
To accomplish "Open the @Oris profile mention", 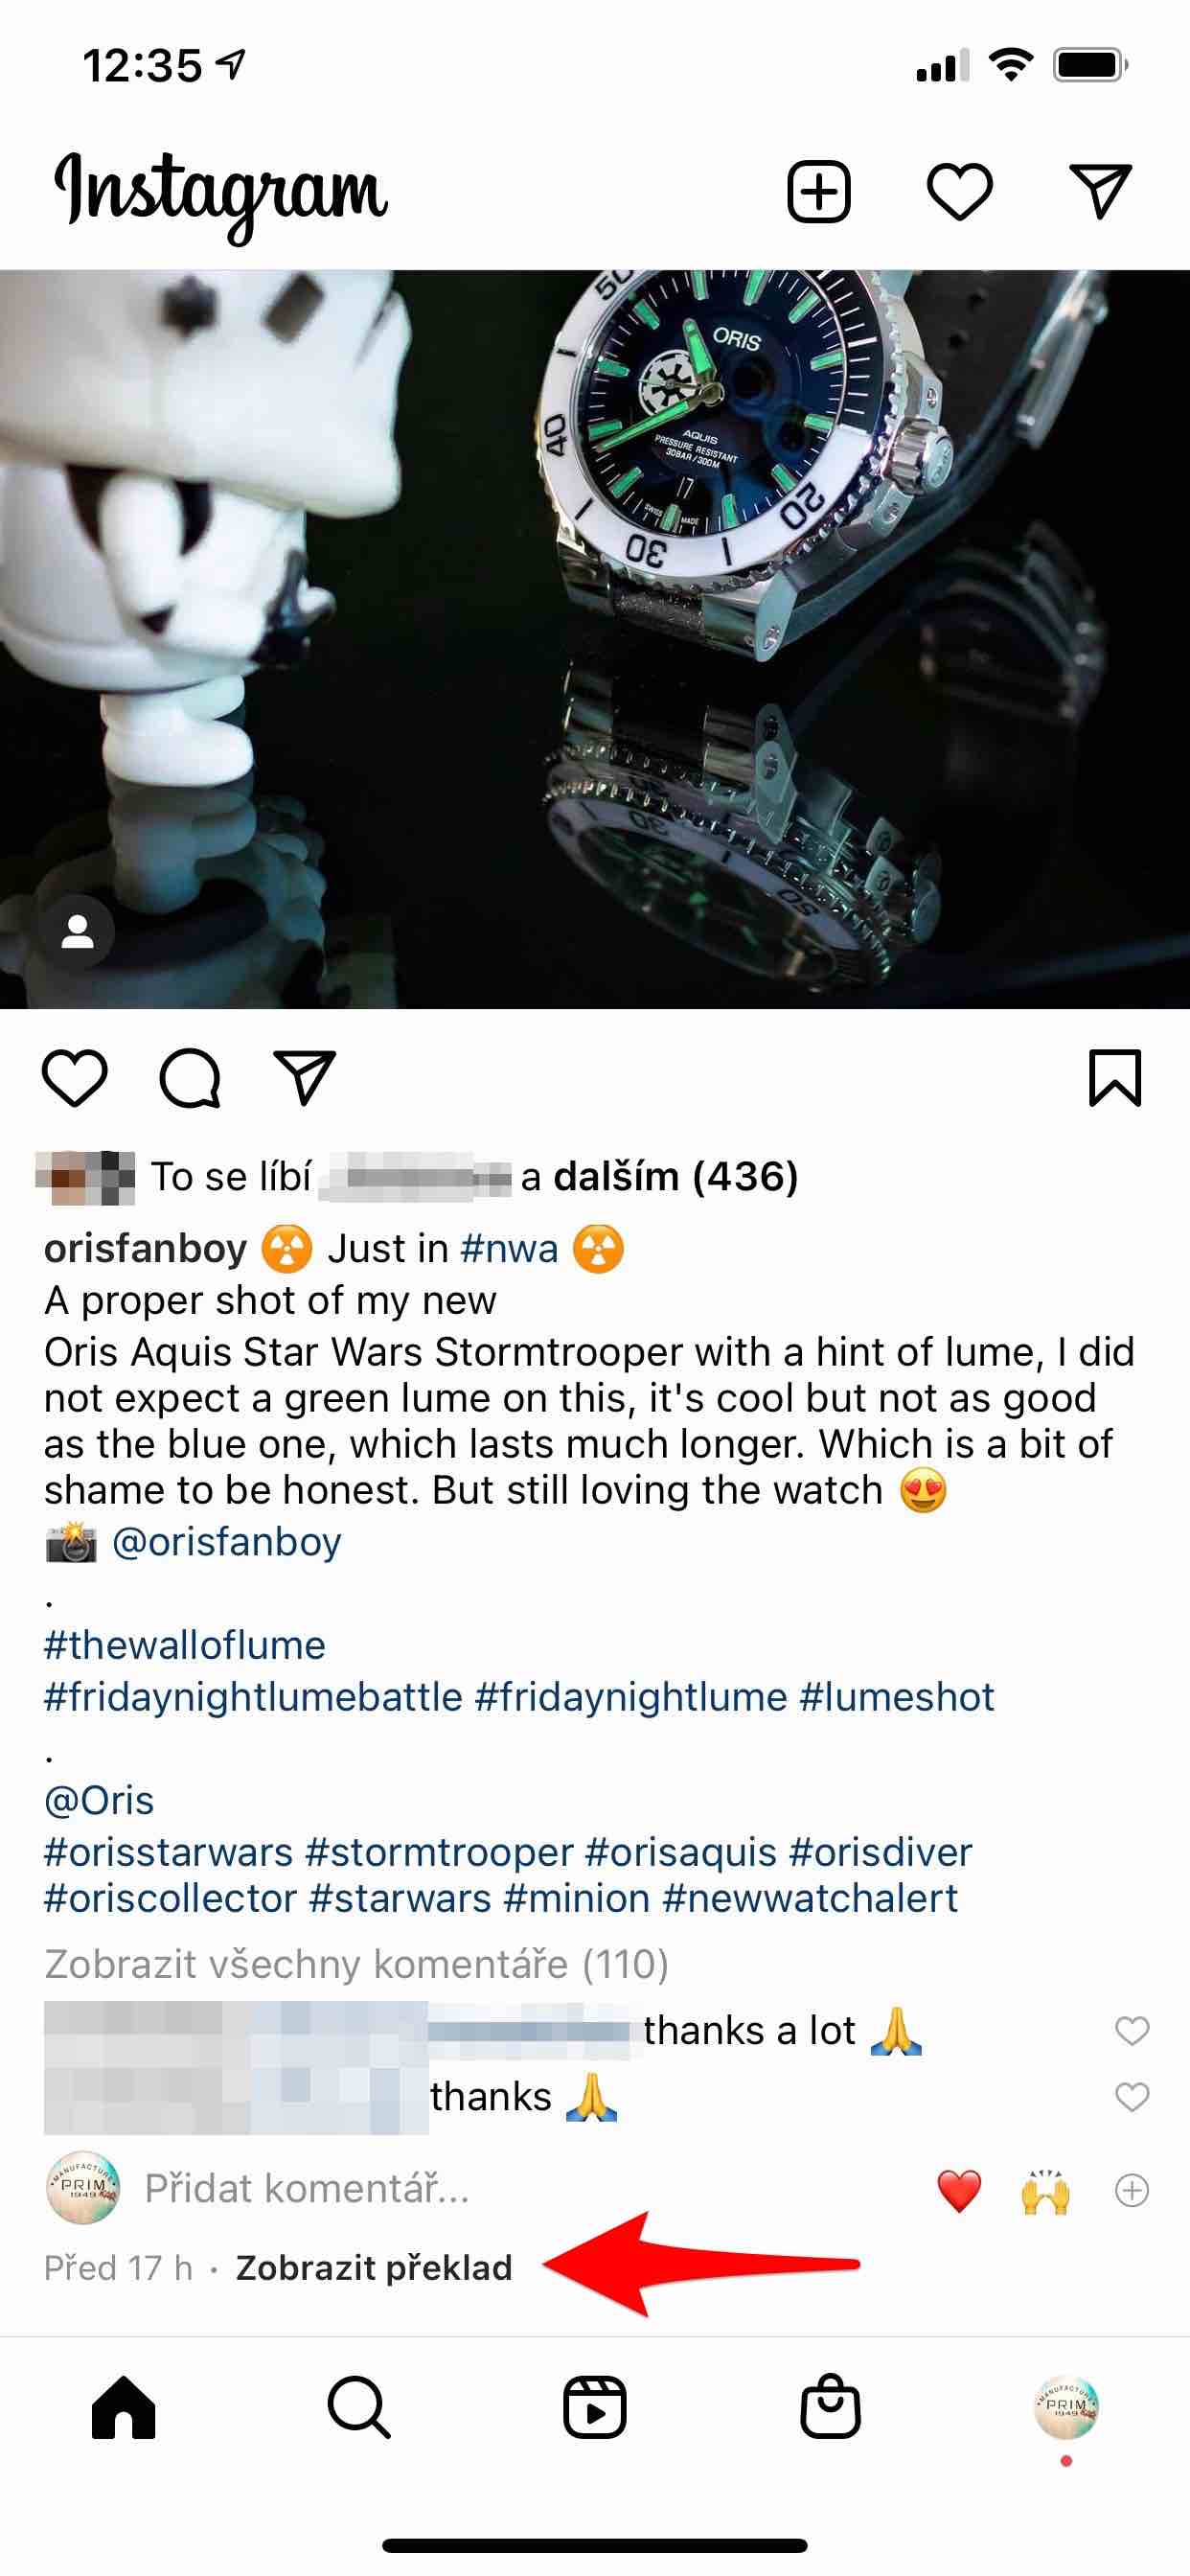I will tap(99, 1801).
